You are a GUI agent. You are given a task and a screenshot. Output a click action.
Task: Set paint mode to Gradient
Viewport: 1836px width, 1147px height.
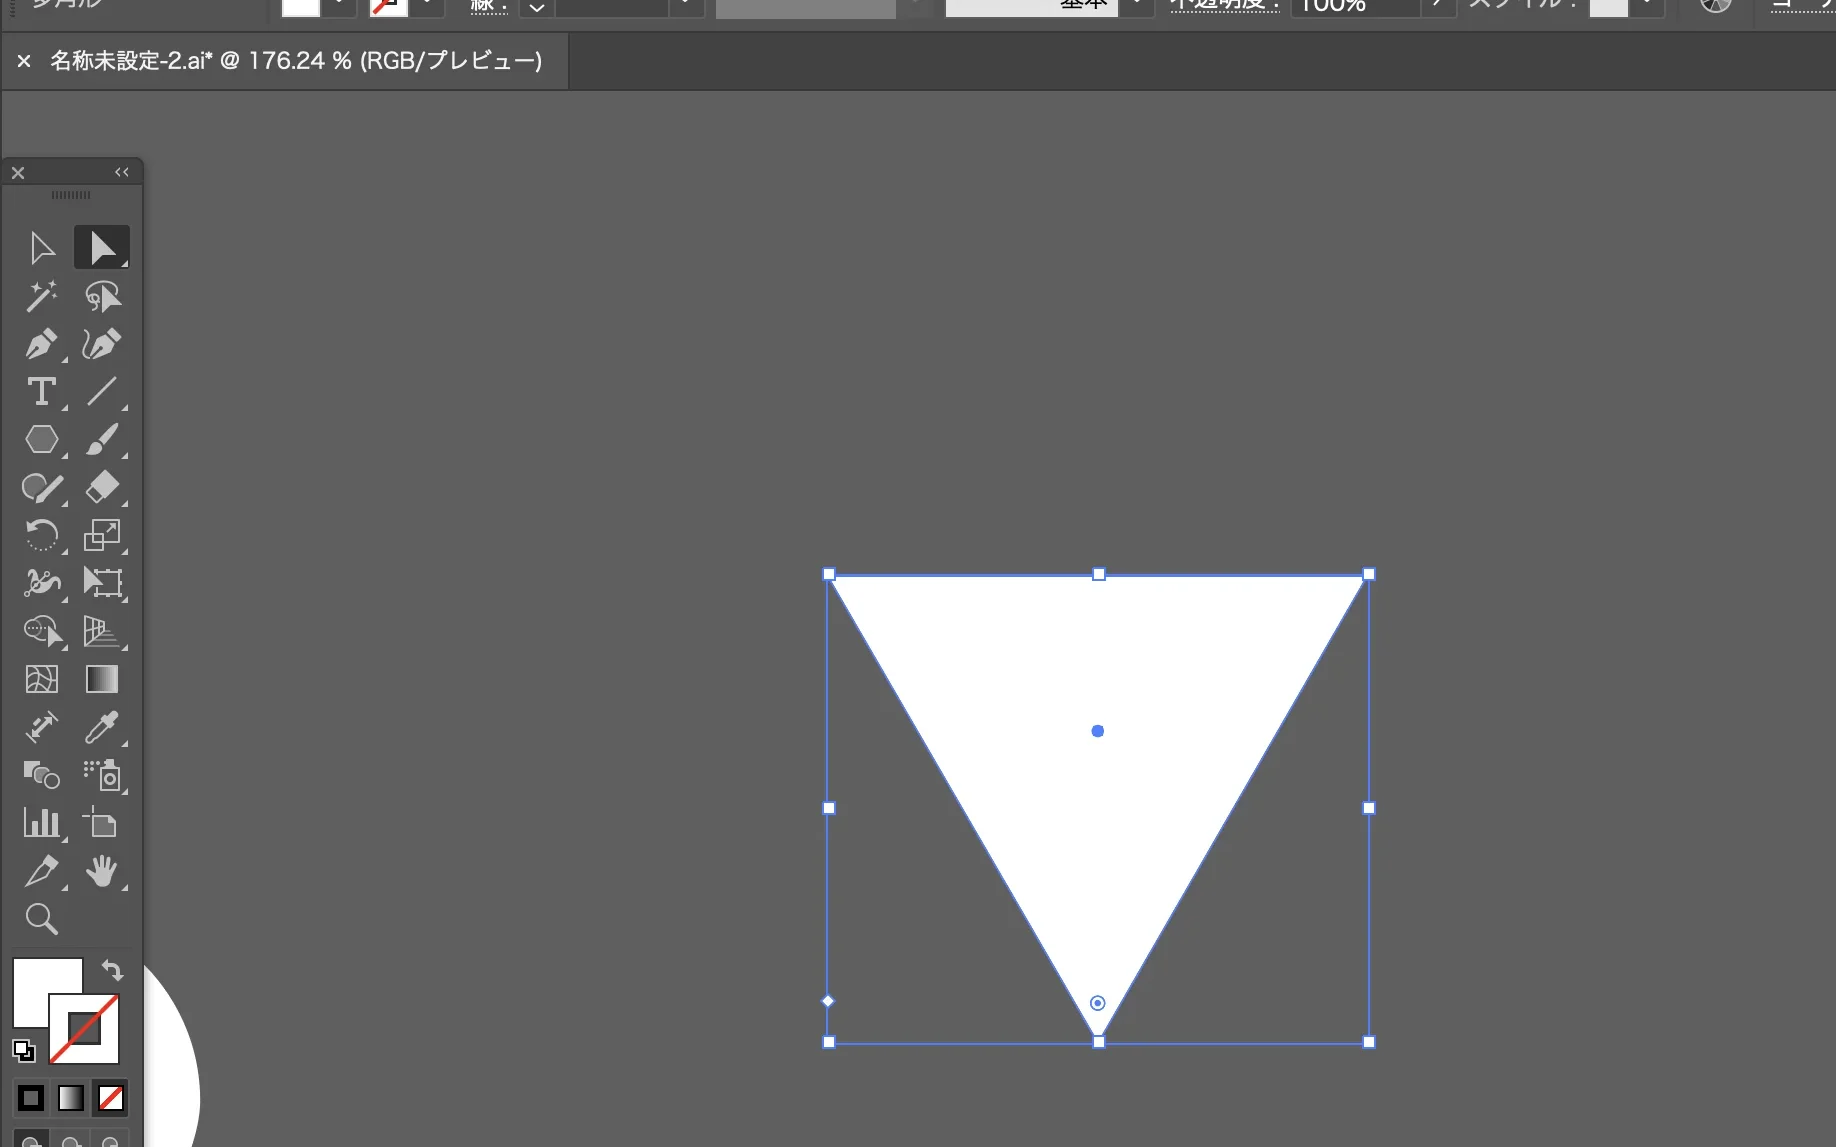point(71,1098)
